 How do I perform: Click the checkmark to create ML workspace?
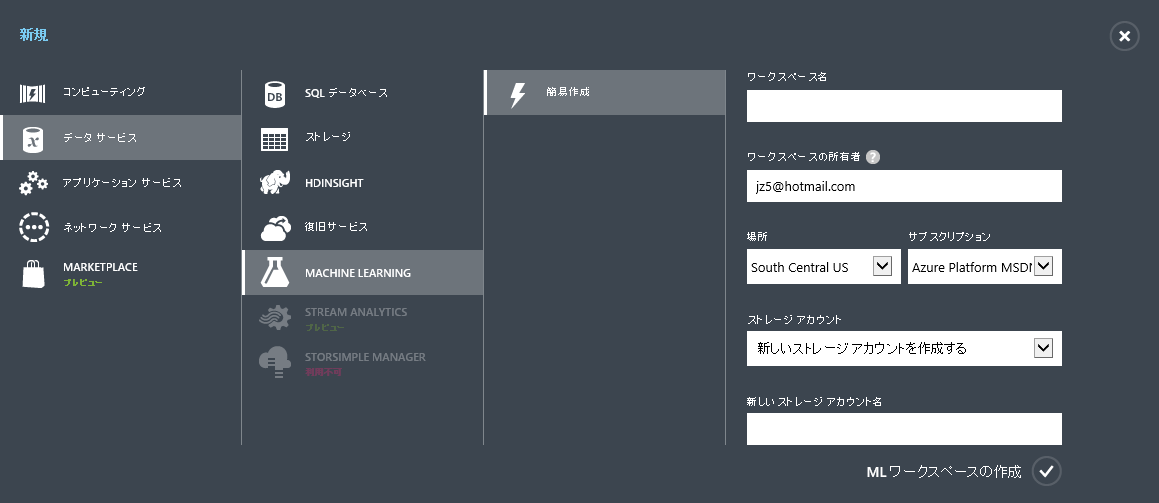point(1046,470)
